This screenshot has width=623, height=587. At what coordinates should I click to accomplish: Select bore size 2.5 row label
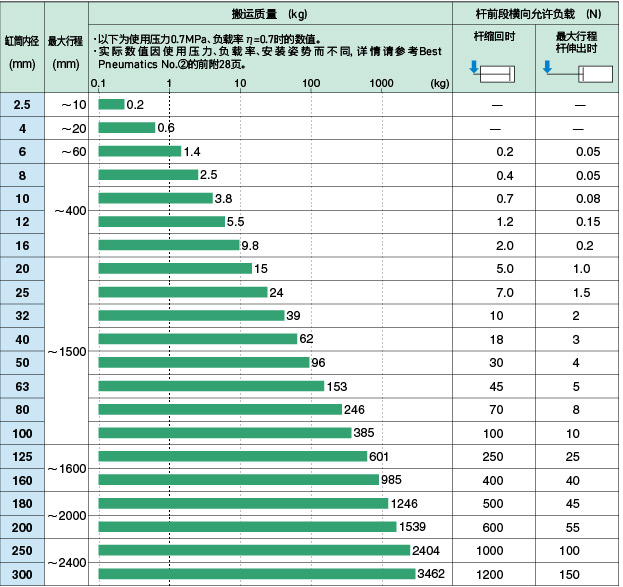[x=22, y=105]
